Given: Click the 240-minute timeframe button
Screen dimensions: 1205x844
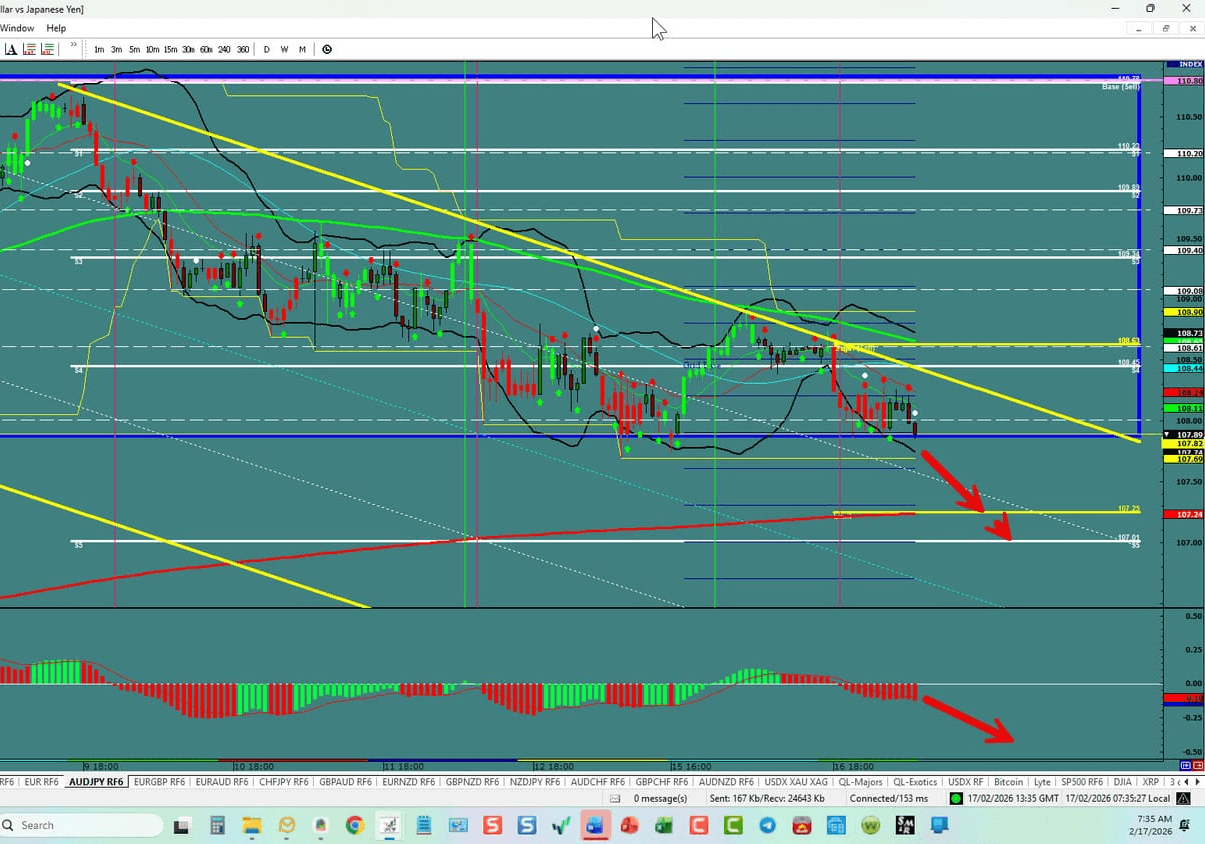Looking at the screenshot, I should 224,49.
